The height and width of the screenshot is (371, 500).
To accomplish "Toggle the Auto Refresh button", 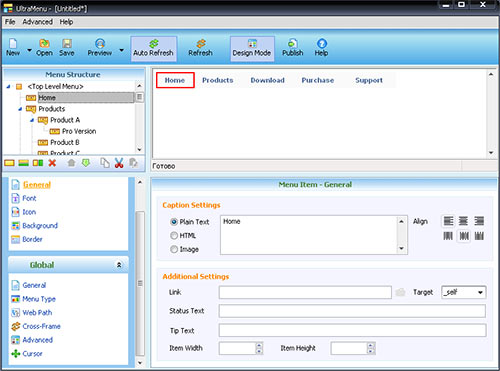I will tap(153, 49).
